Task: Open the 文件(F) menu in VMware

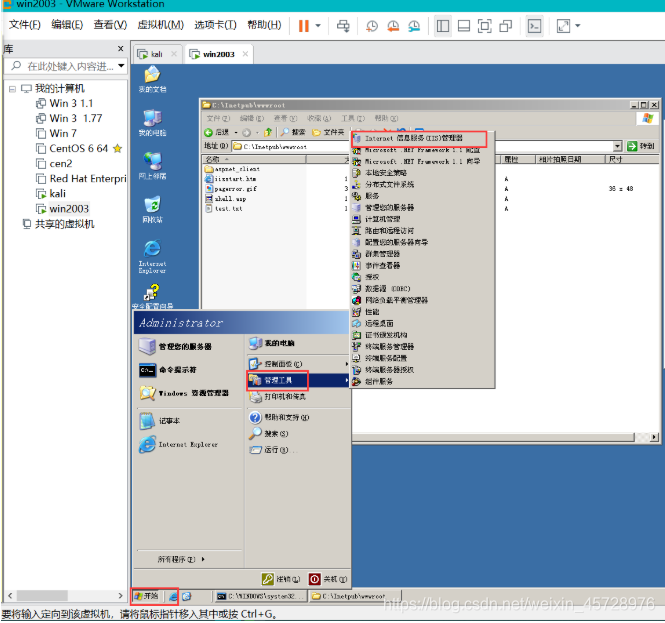Action: (x=25, y=25)
